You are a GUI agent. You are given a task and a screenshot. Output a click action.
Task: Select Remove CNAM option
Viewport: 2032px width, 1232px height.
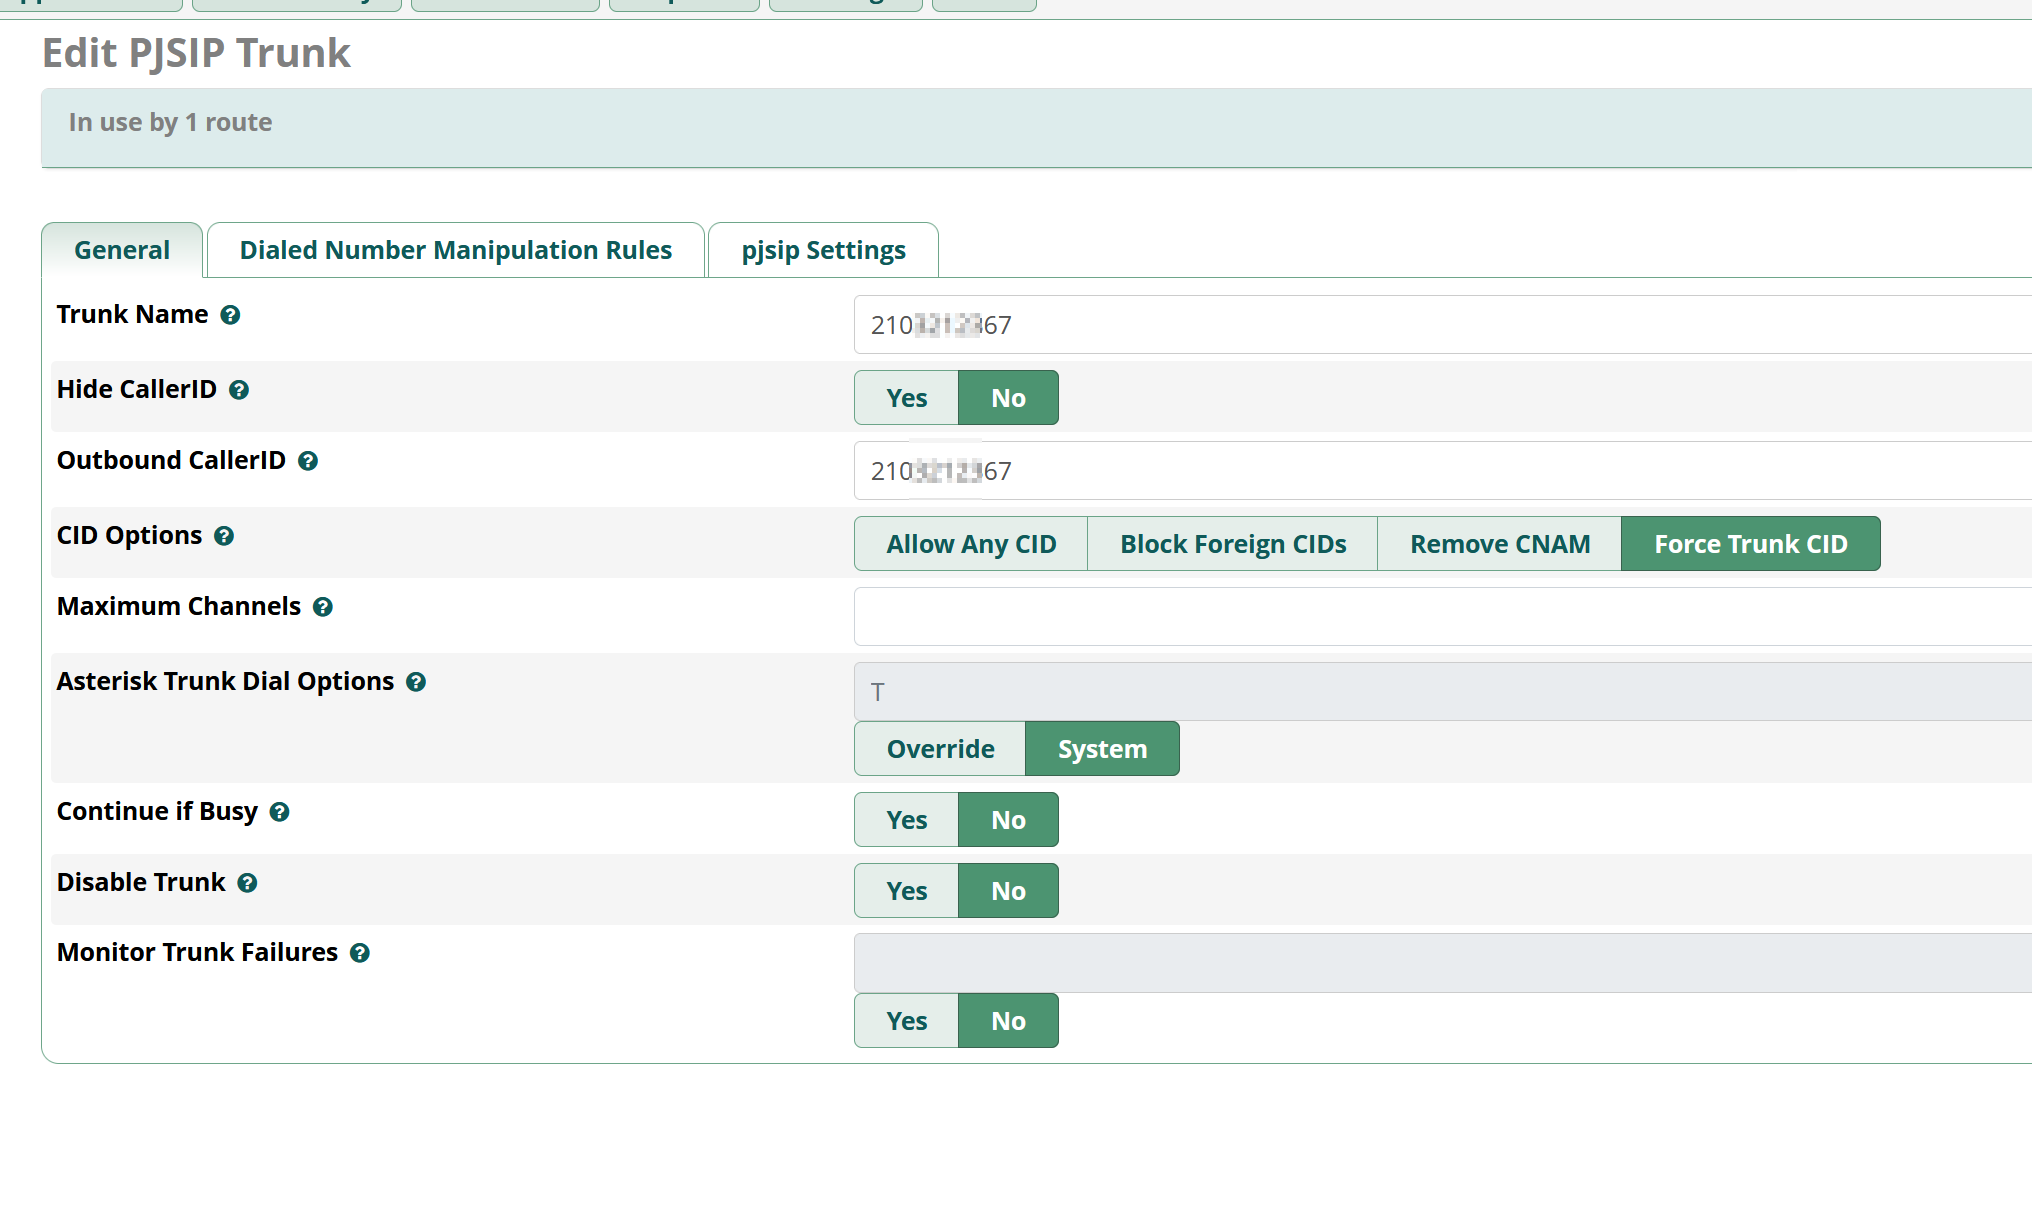tap(1499, 544)
